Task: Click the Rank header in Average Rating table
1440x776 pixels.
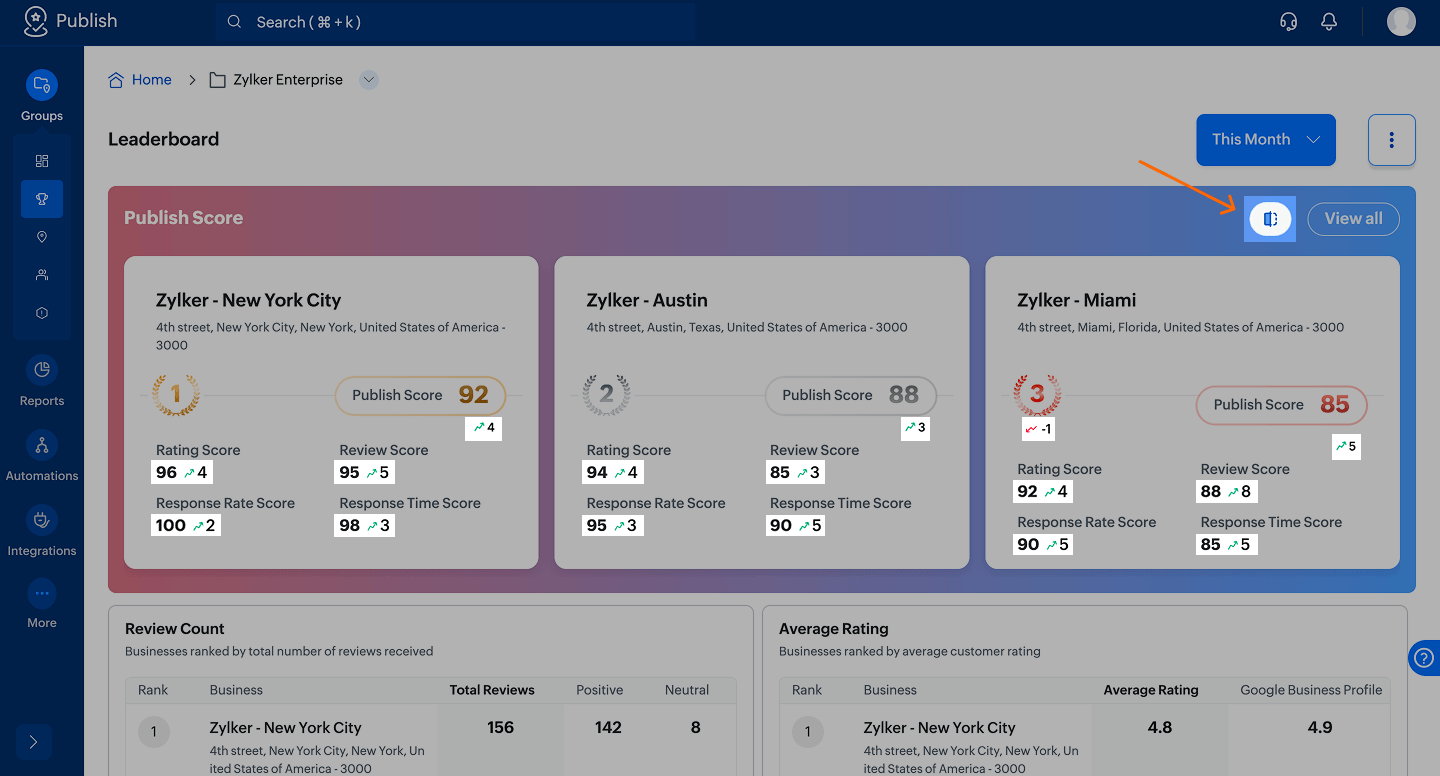Action: tap(807, 690)
